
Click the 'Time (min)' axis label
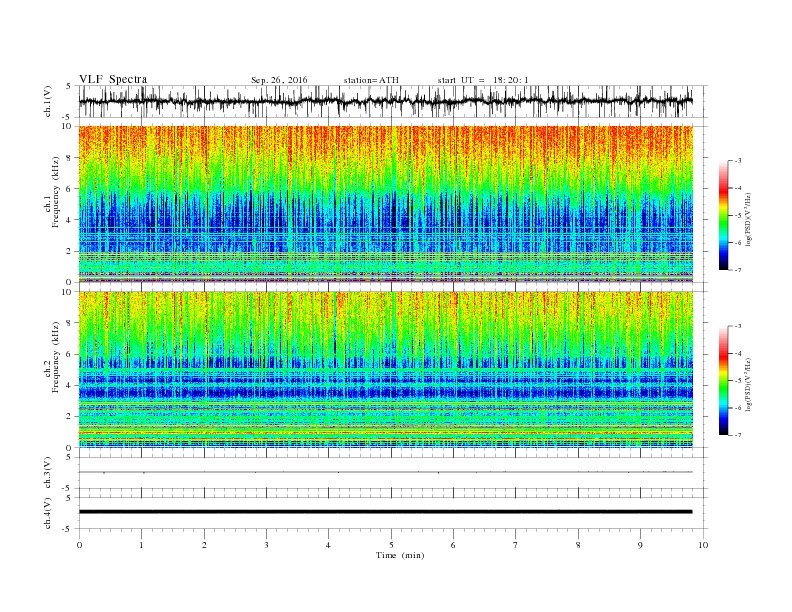(400, 555)
